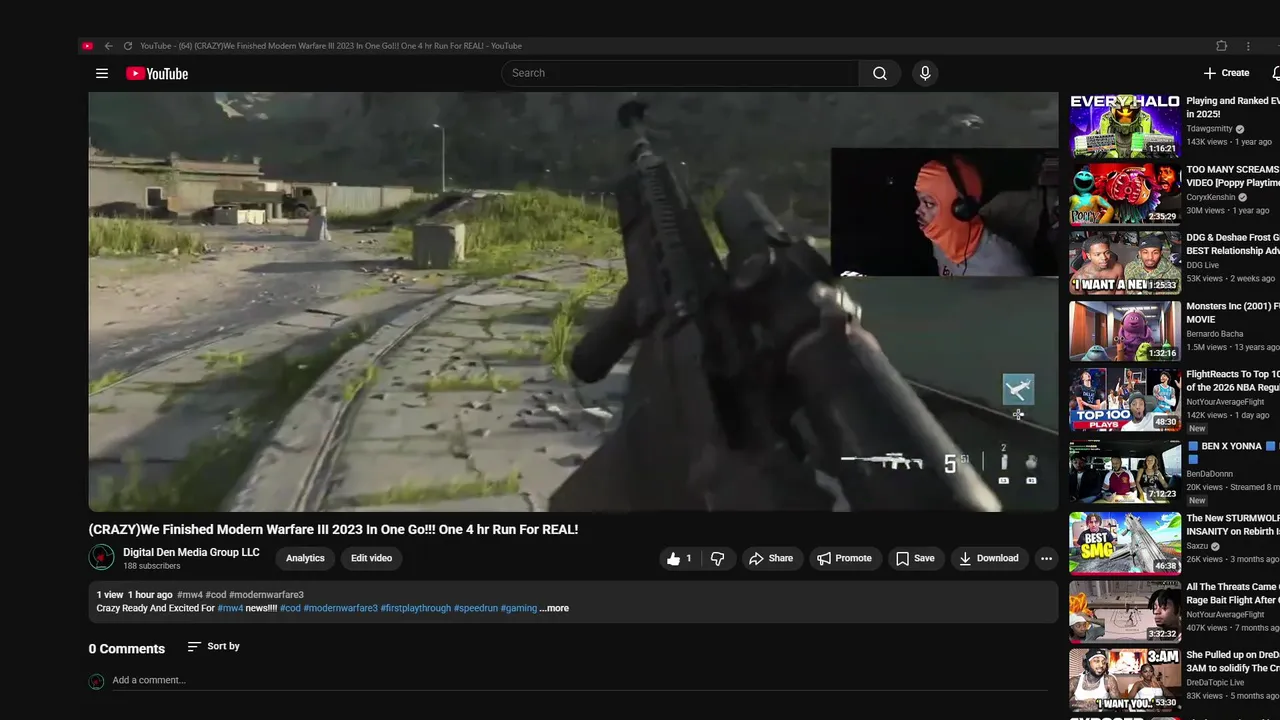Click Bernardo Bacha channel name

coord(1215,334)
